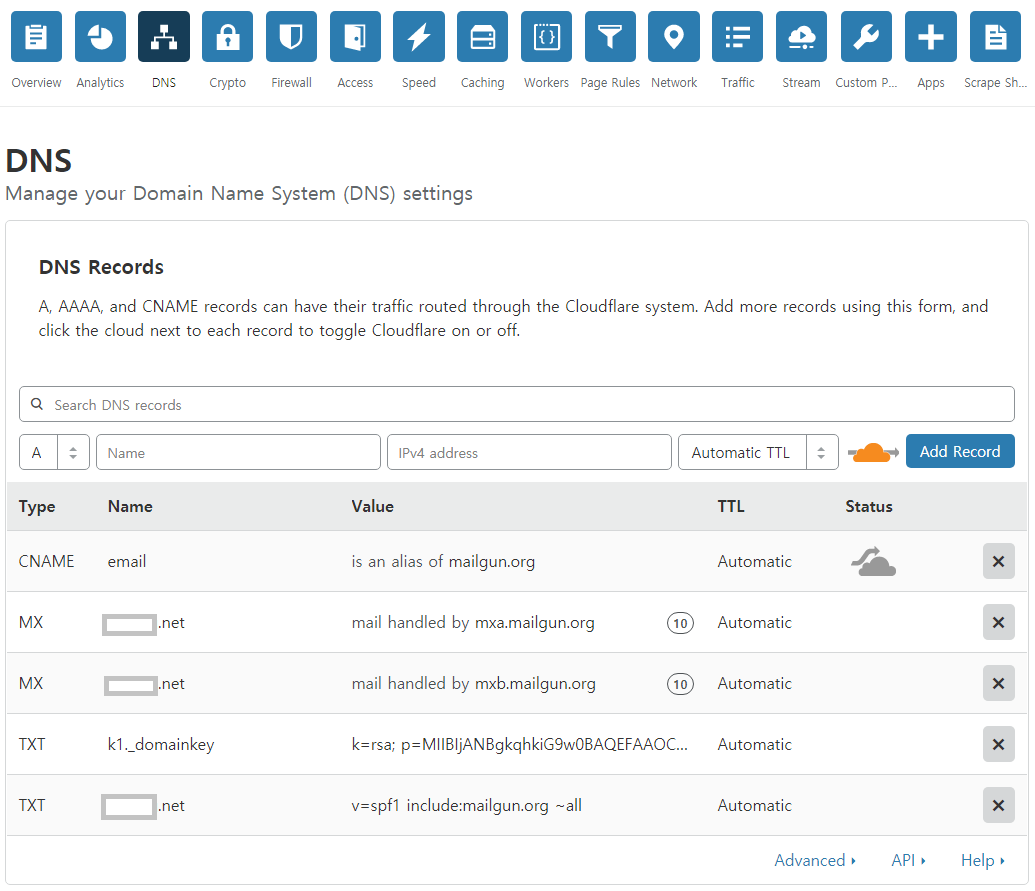Edit value 'v=spf1 include:mailgun.org ~all'

(466, 805)
